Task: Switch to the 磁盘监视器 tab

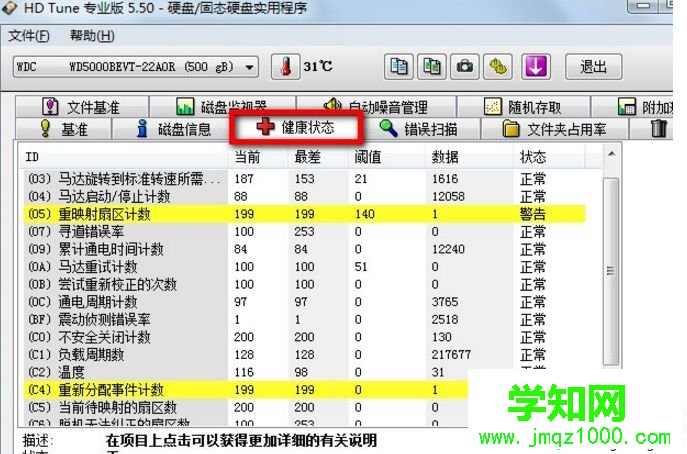Action: pos(222,107)
